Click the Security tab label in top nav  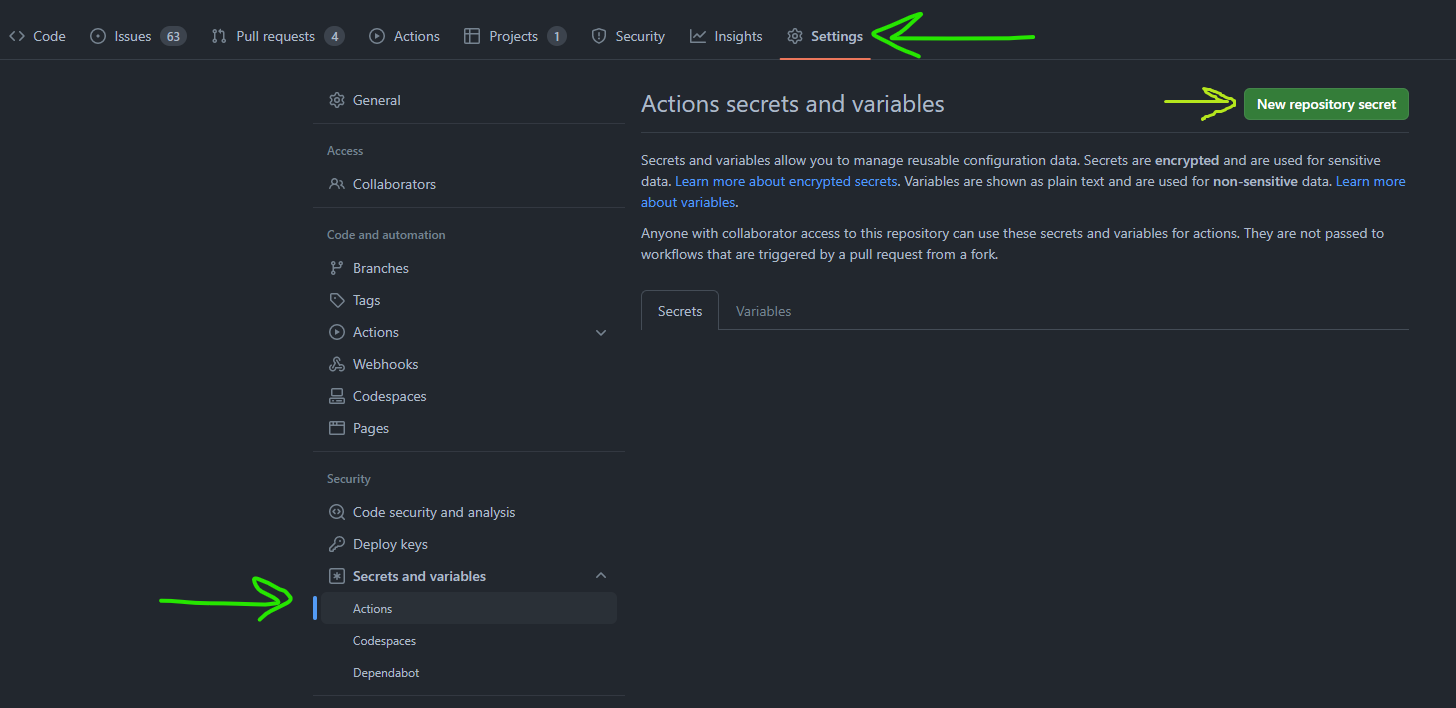pyautogui.click(x=640, y=36)
